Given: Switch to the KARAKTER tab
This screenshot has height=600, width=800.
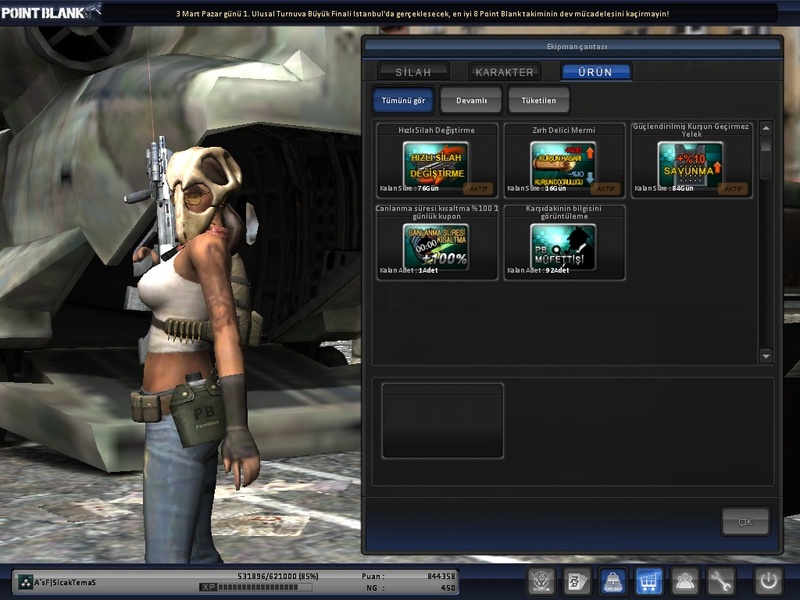Looking at the screenshot, I should (504, 72).
